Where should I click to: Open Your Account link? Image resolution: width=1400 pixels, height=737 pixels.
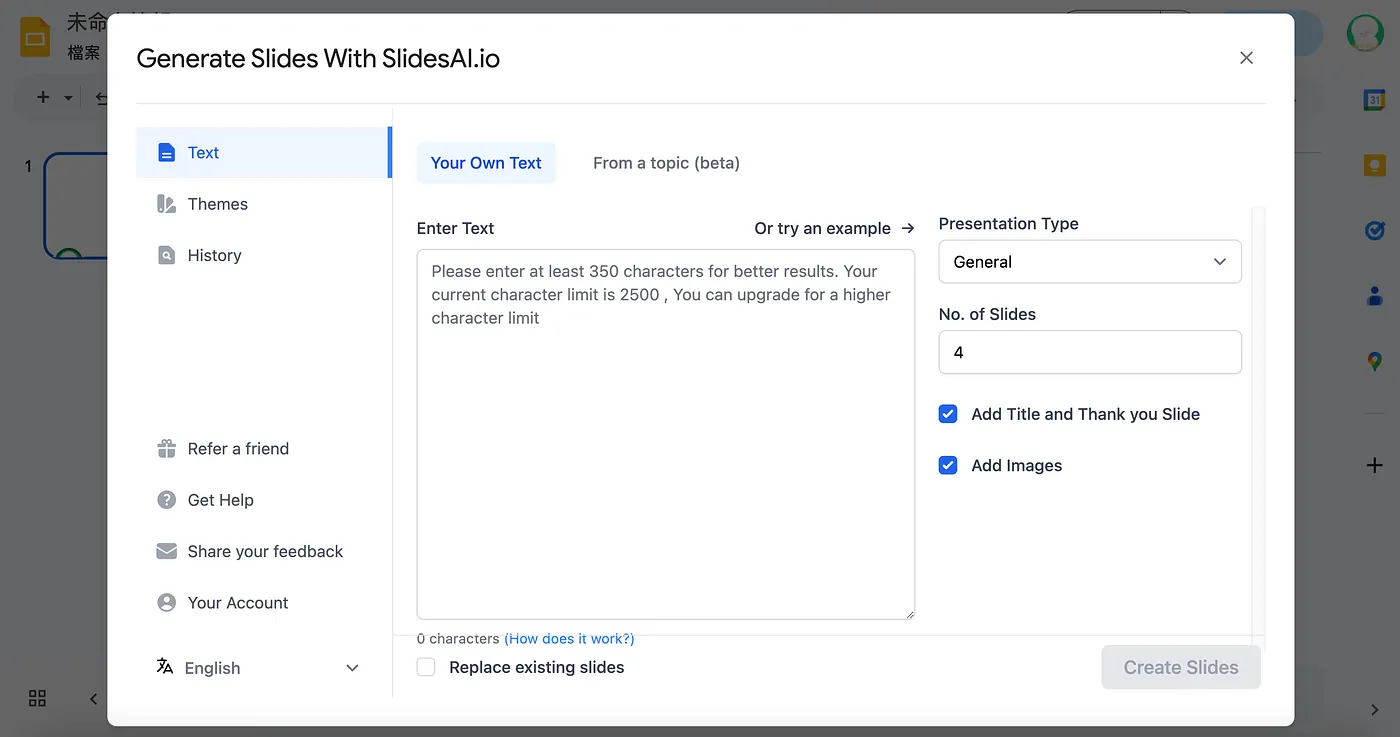pos(238,603)
